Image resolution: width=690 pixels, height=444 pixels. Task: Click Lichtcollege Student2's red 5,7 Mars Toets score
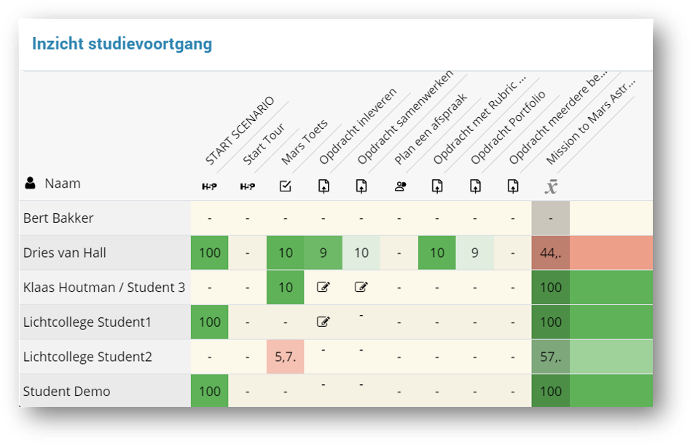(x=285, y=357)
